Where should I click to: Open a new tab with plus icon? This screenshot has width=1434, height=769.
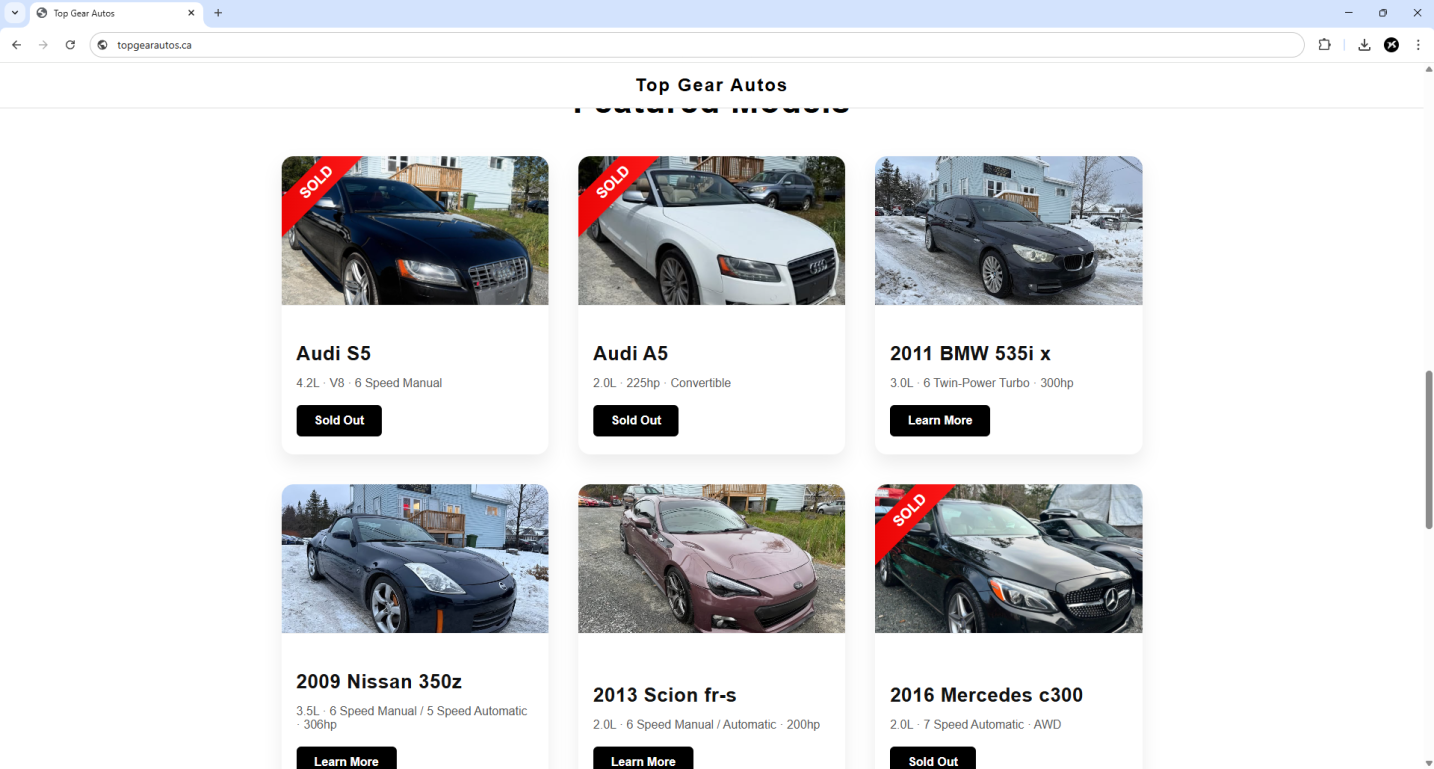pos(218,13)
